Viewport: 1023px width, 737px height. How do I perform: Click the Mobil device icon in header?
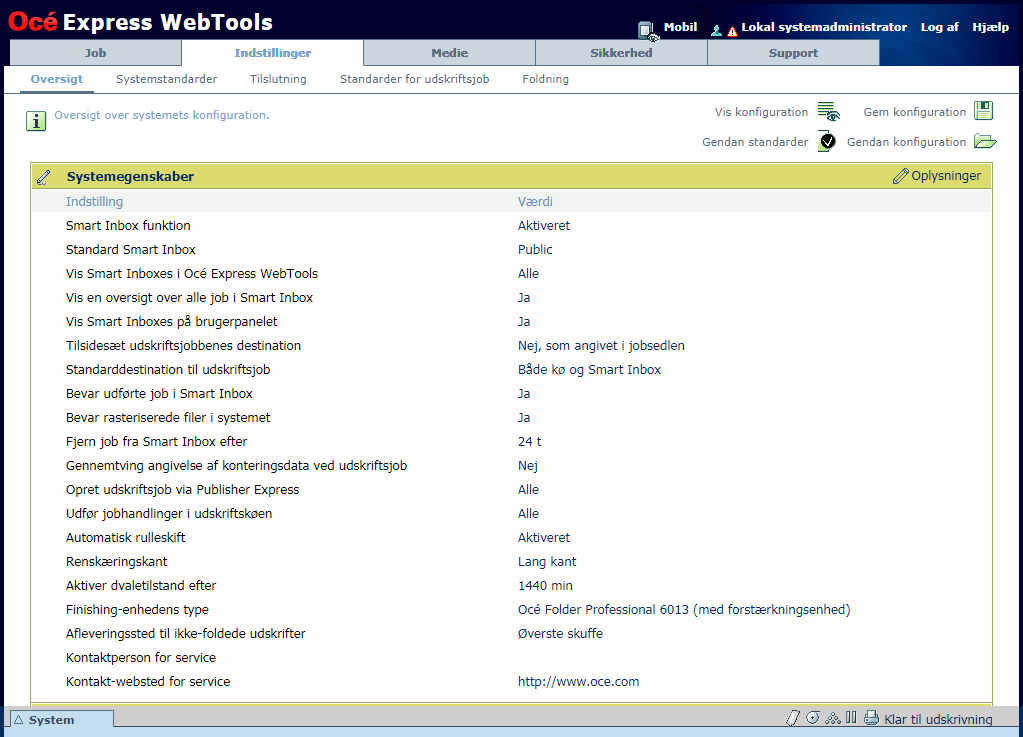tap(647, 30)
